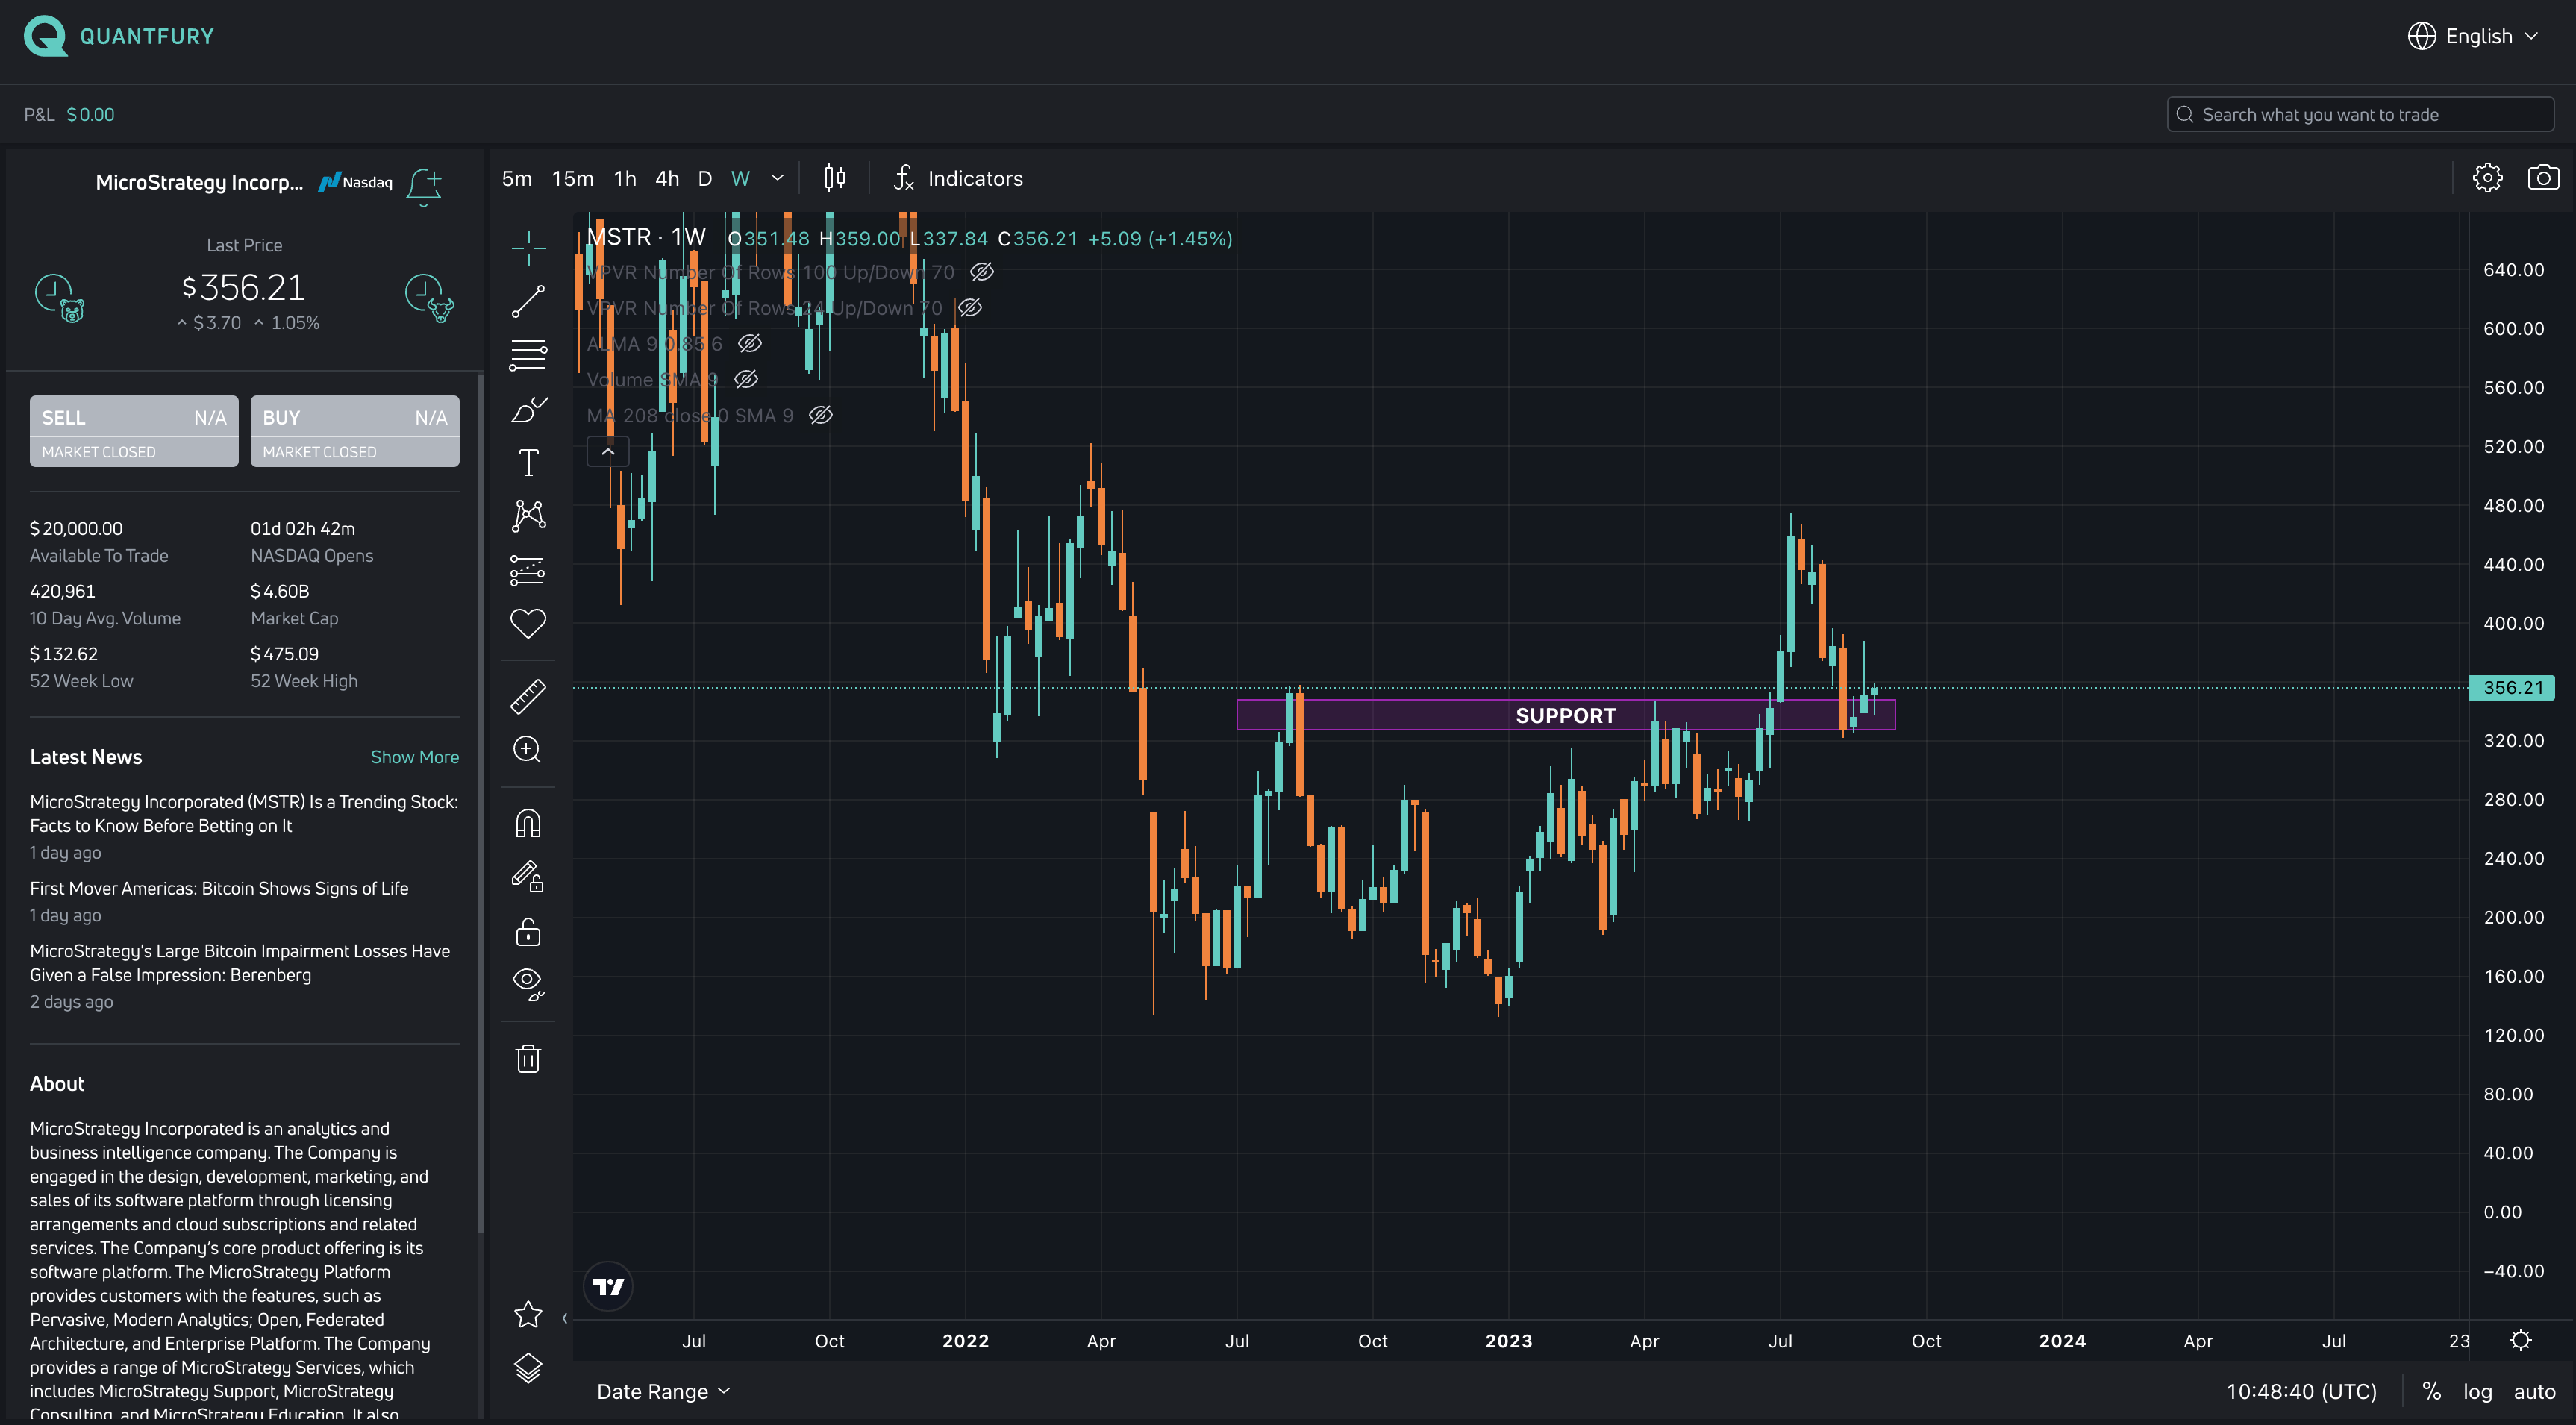Select the text annotation tool
Image resolution: width=2576 pixels, height=1425 pixels.
pyautogui.click(x=528, y=462)
